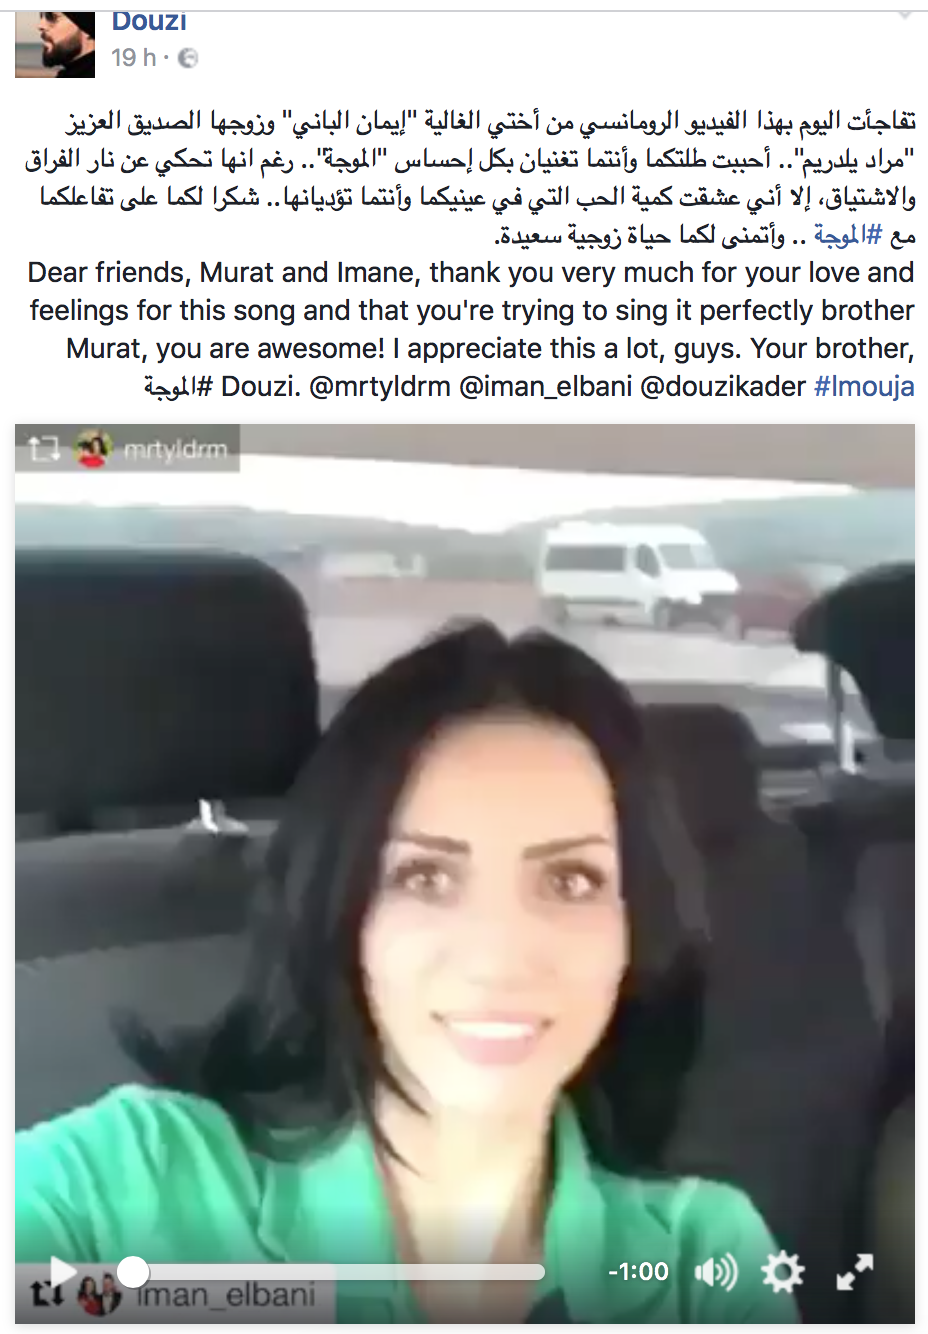The width and height of the screenshot is (928, 1334).
Task: Follow the Arabic #الموجة hashtag link
Action: click(848, 235)
